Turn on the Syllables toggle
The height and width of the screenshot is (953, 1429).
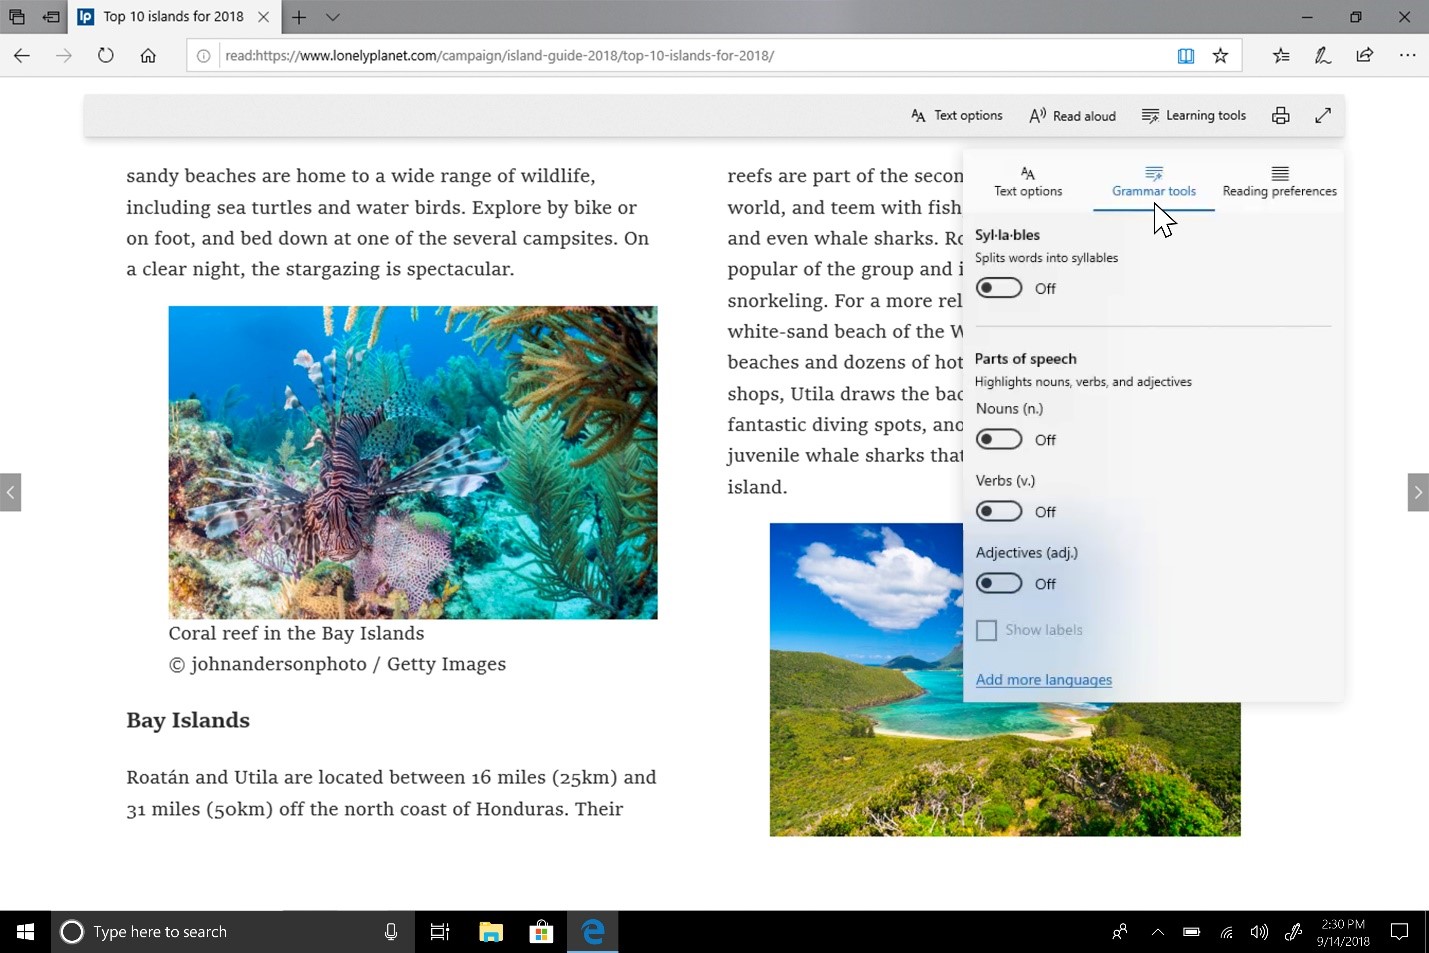pyautogui.click(x=999, y=288)
